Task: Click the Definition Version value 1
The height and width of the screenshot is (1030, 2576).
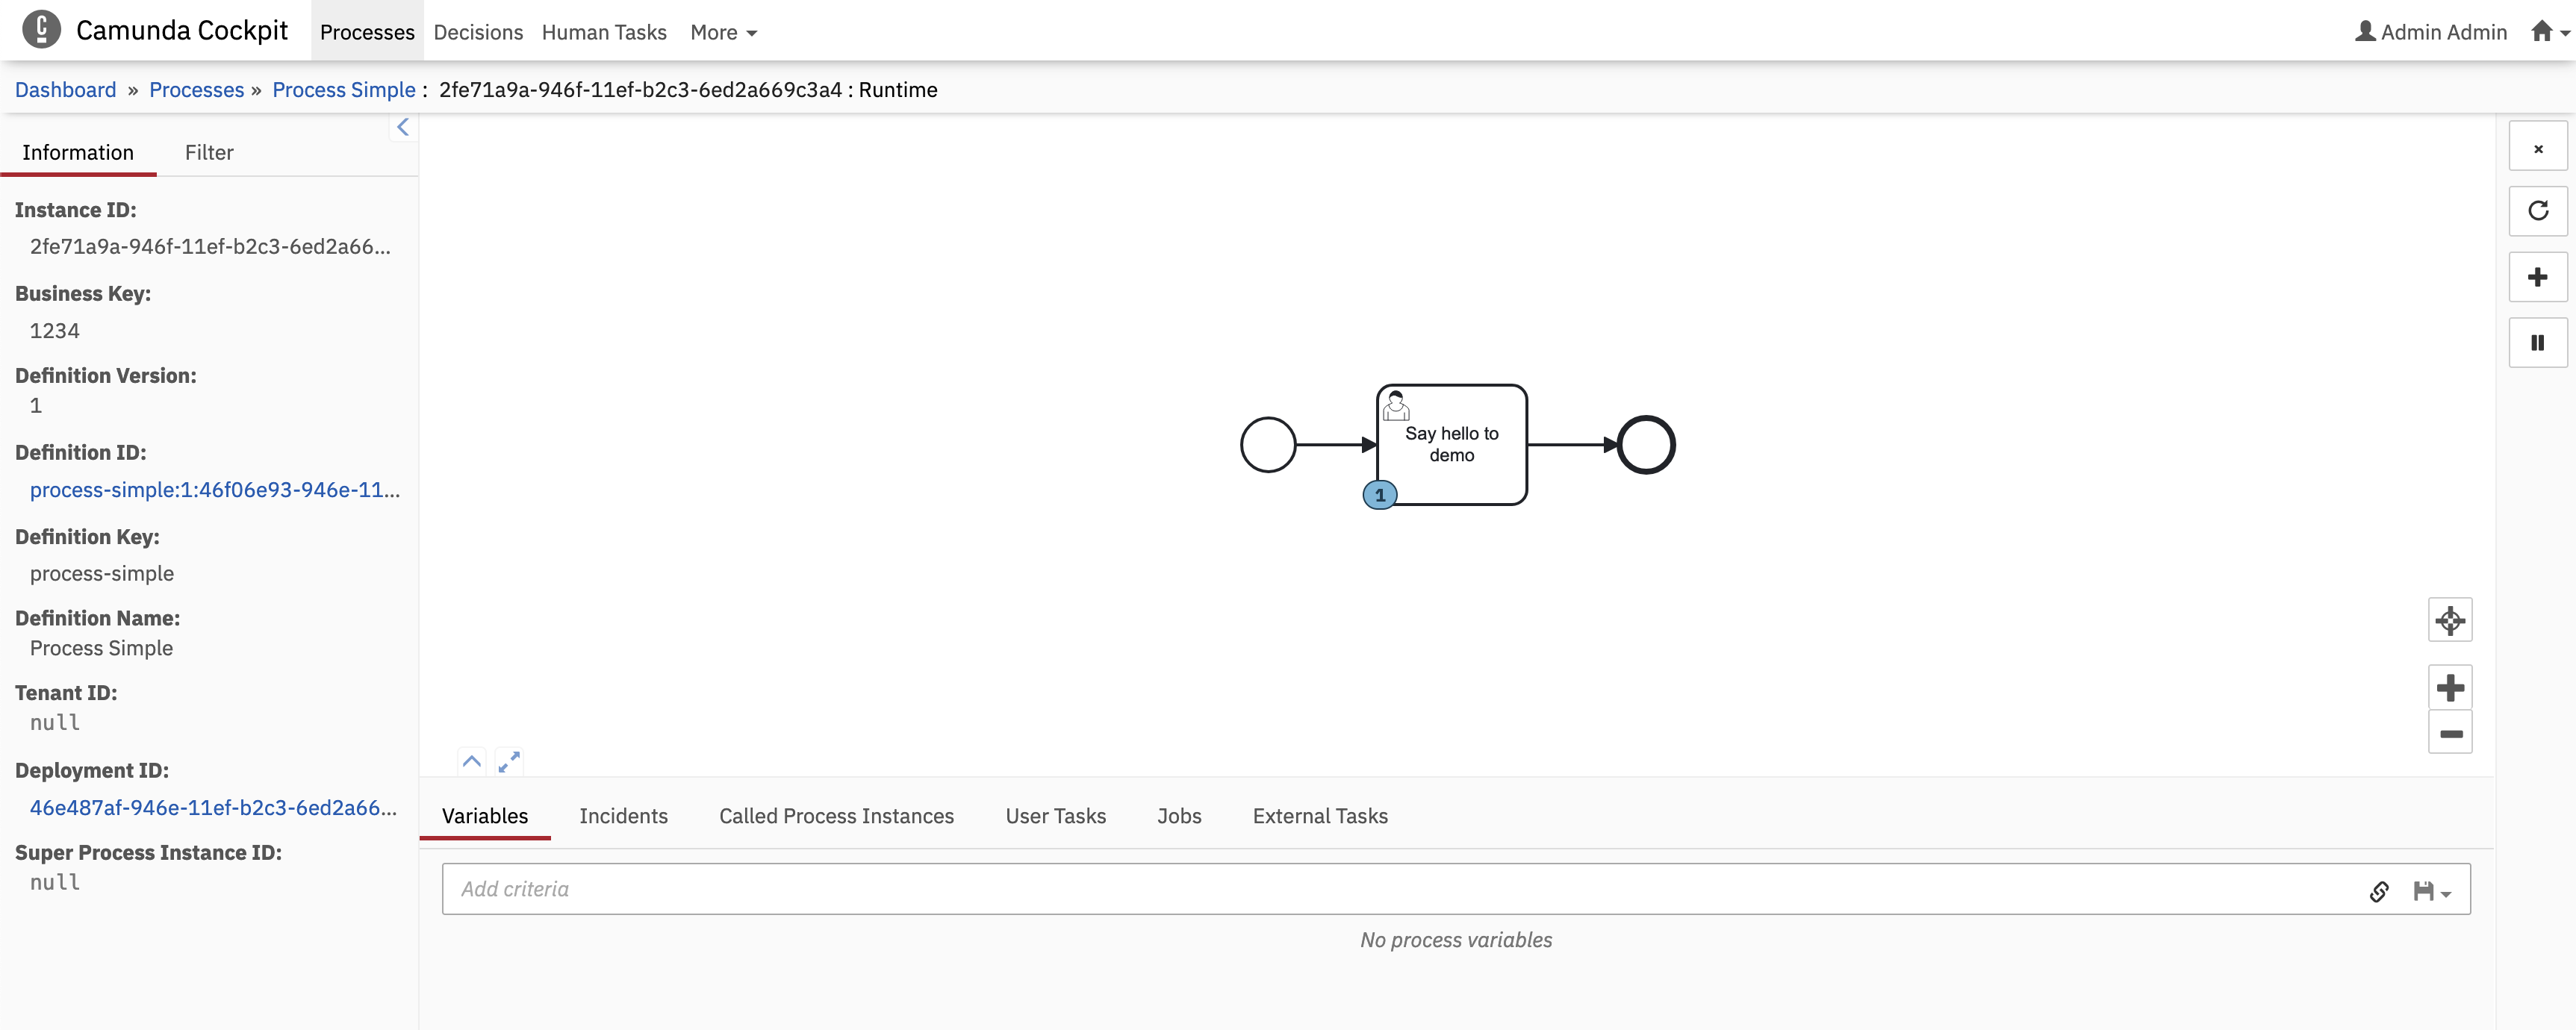Action: [36, 405]
